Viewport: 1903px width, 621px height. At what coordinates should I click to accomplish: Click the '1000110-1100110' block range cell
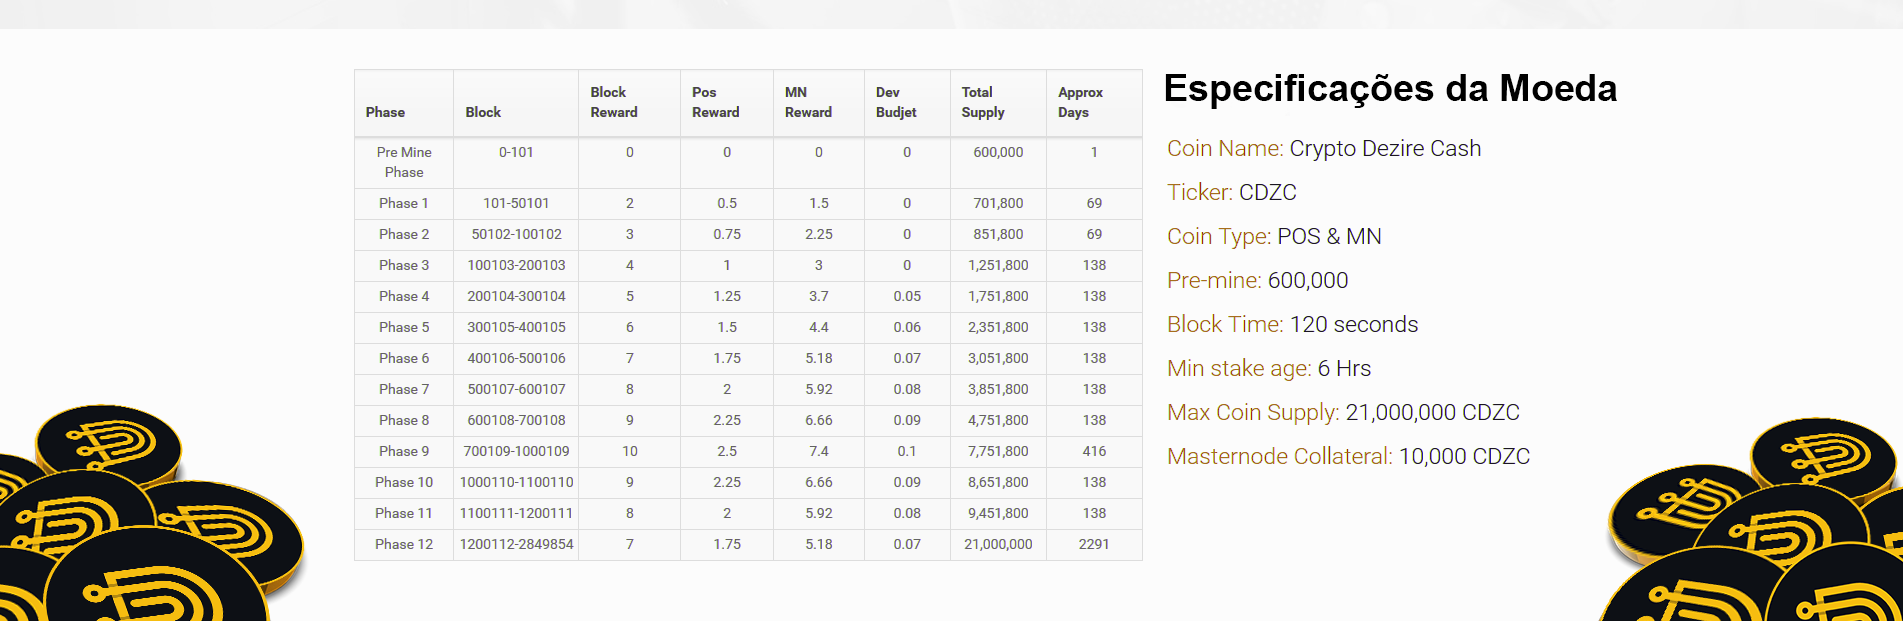pos(516,482)
